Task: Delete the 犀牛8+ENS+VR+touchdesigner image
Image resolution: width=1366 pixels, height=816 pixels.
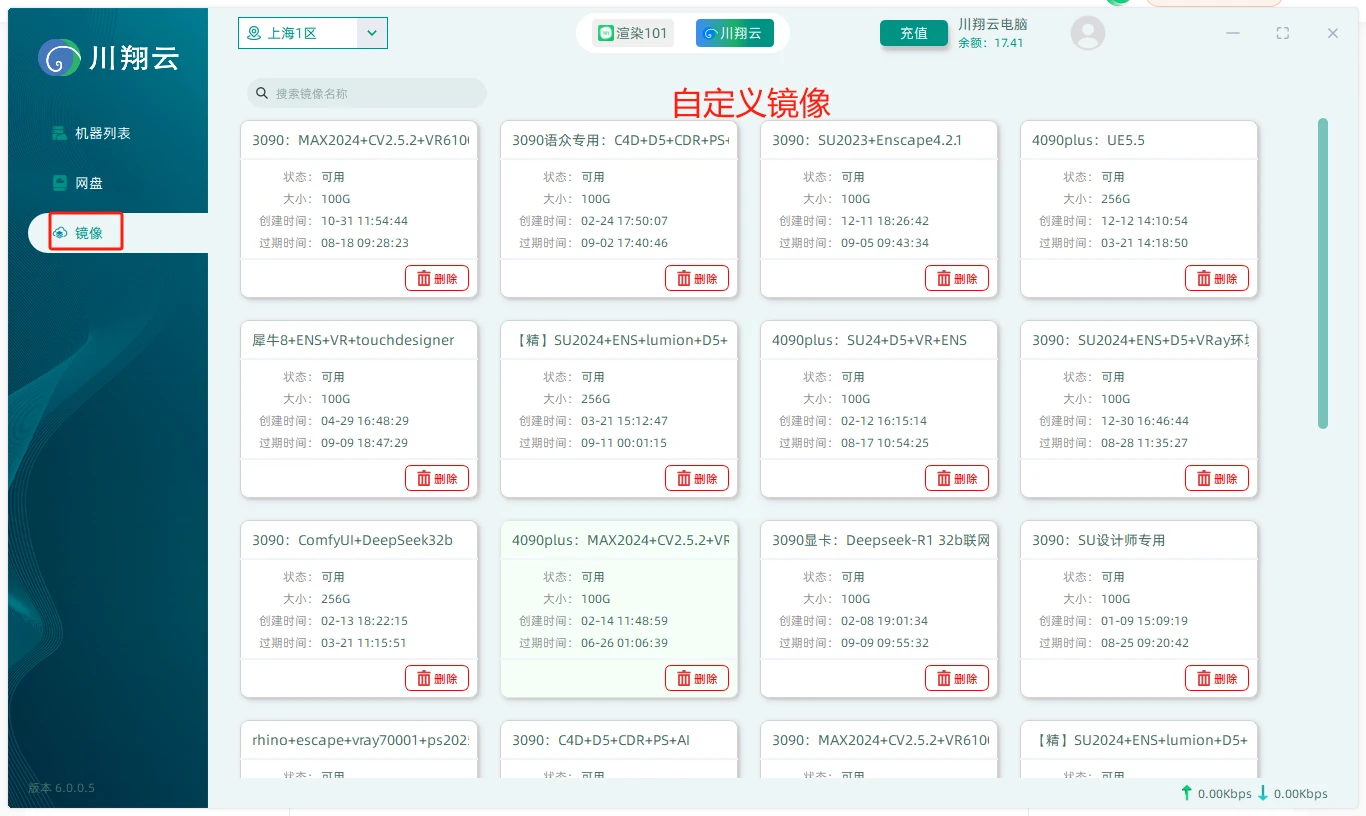Action: pos(437,478)
